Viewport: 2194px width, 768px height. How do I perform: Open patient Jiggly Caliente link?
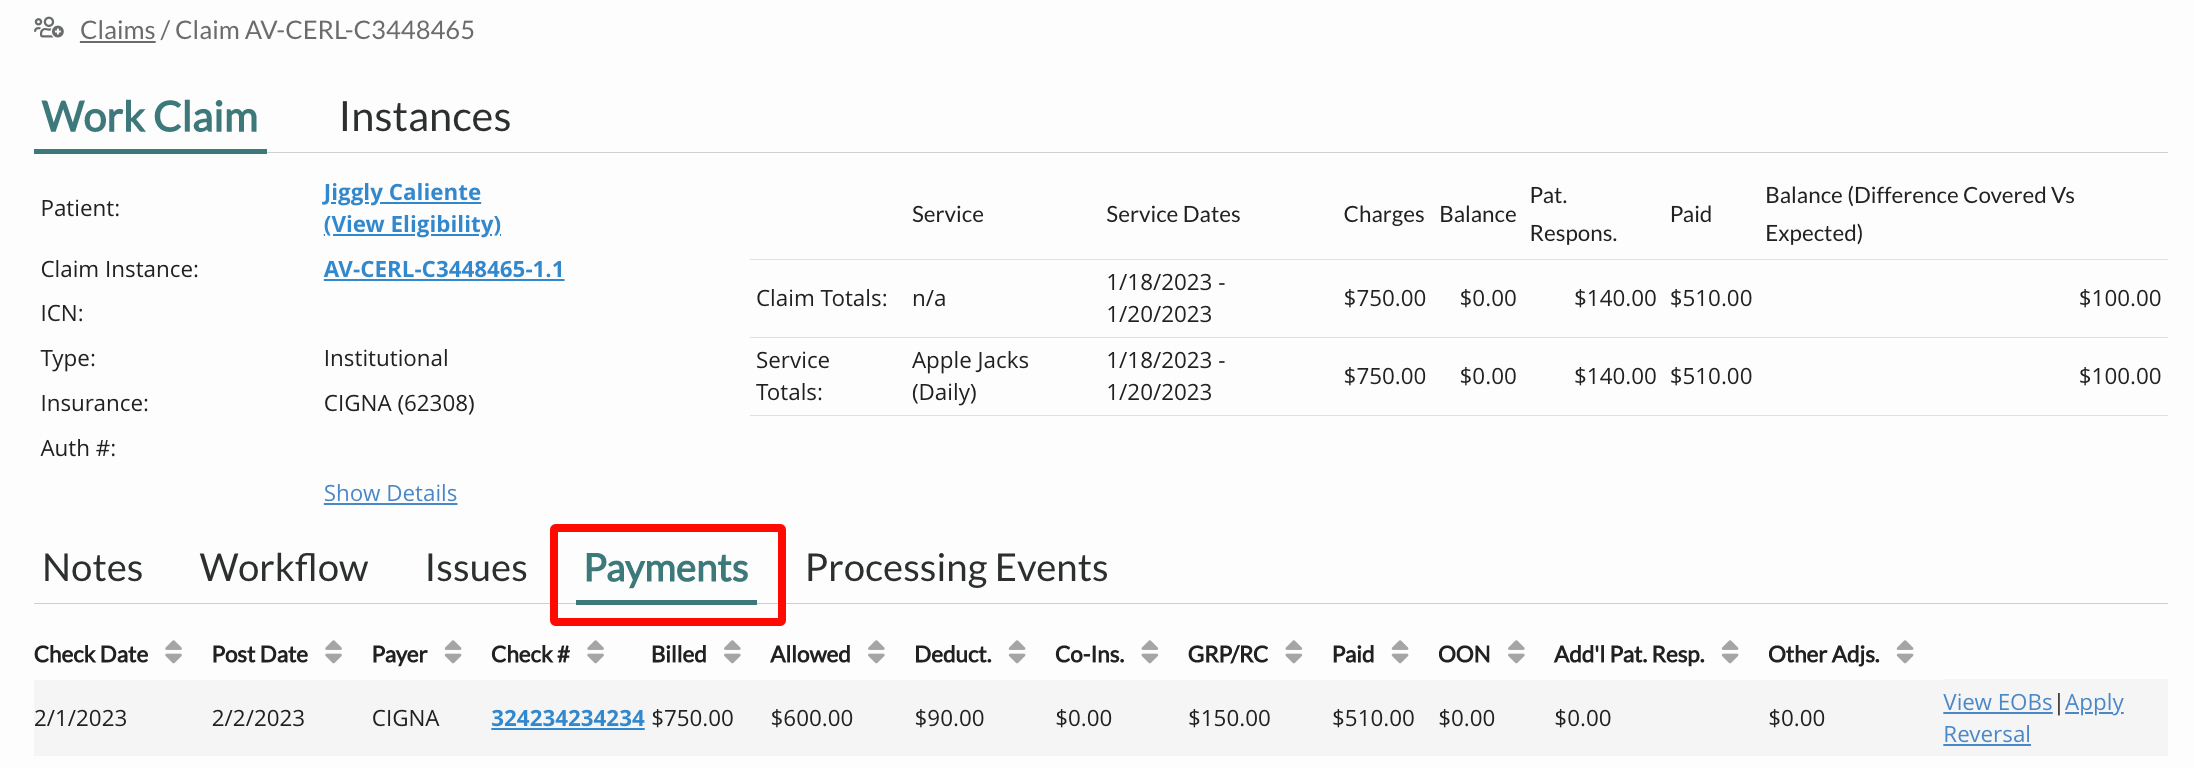(402, 192)
